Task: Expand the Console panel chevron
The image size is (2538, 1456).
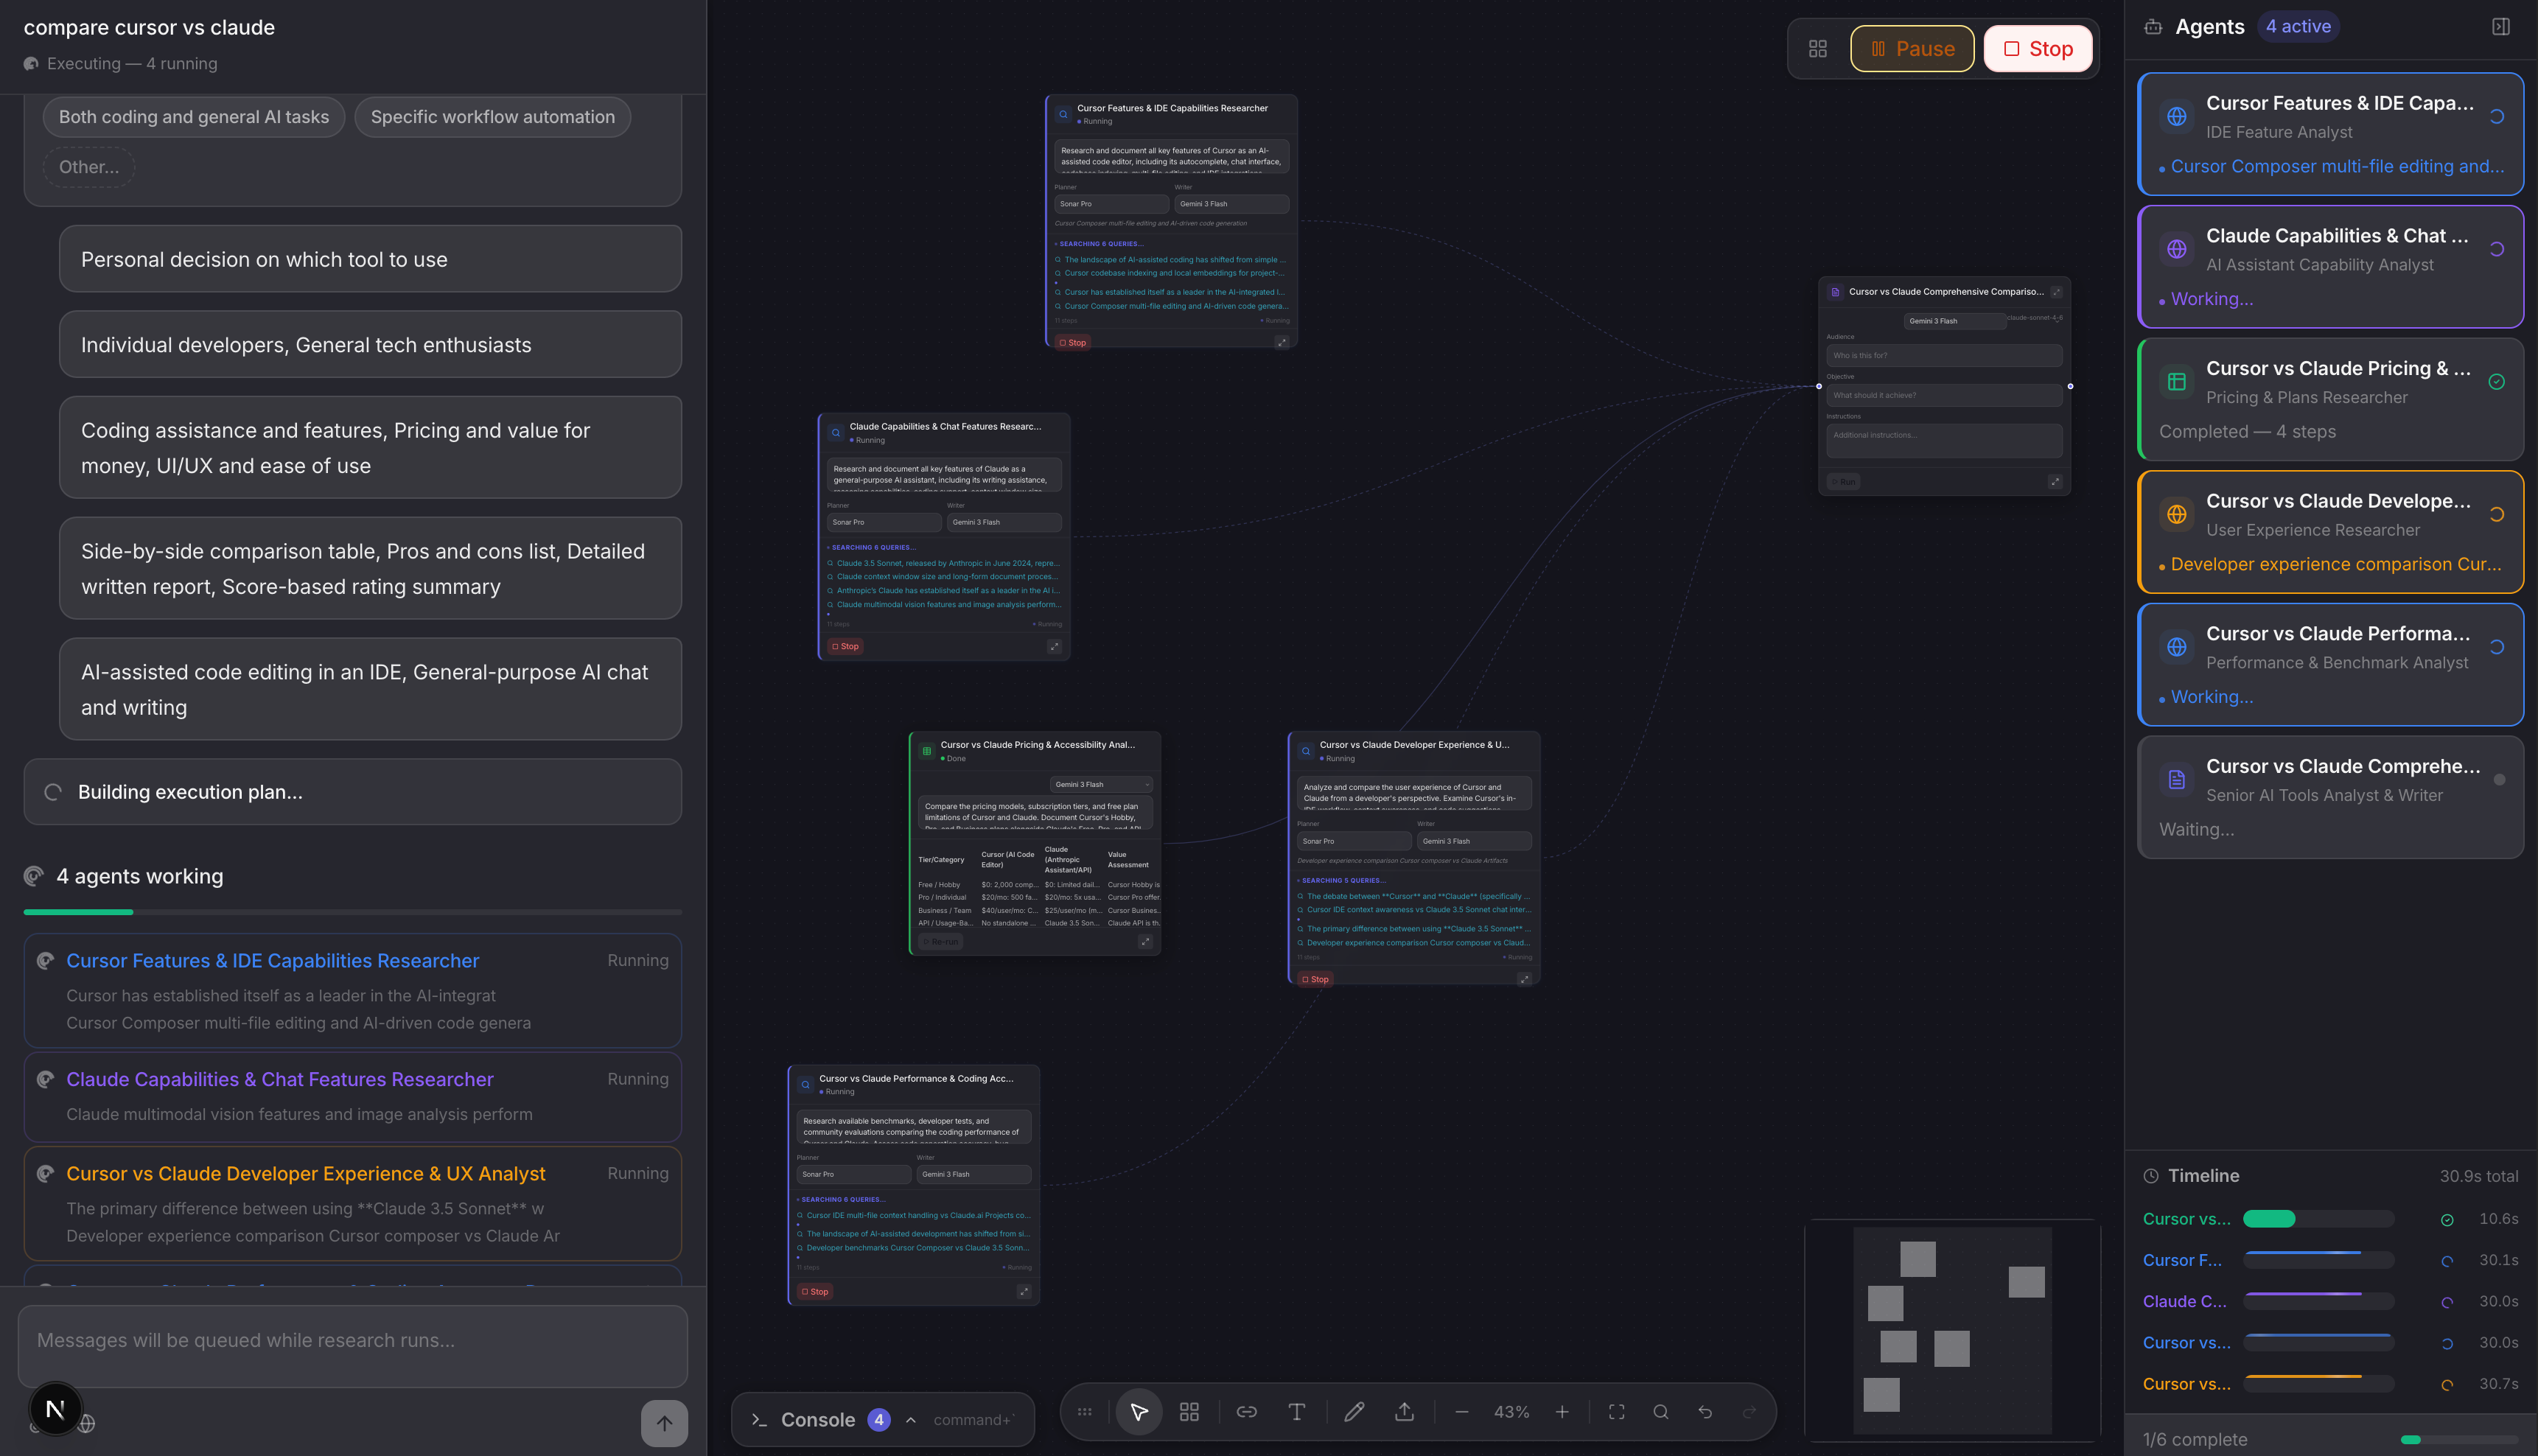Action: (x=910, y=1420)
